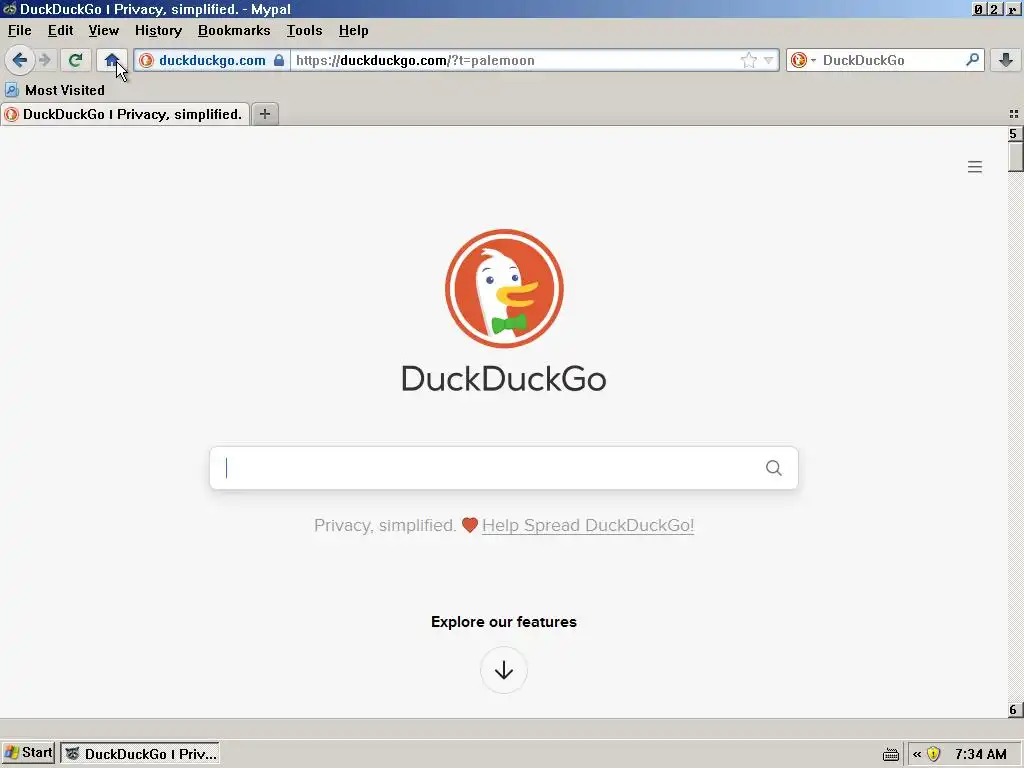The width and height of the screenshot is (1024, 768).
Task: Click the DuckDuckGo wordmark text
Action: point(504,379)
